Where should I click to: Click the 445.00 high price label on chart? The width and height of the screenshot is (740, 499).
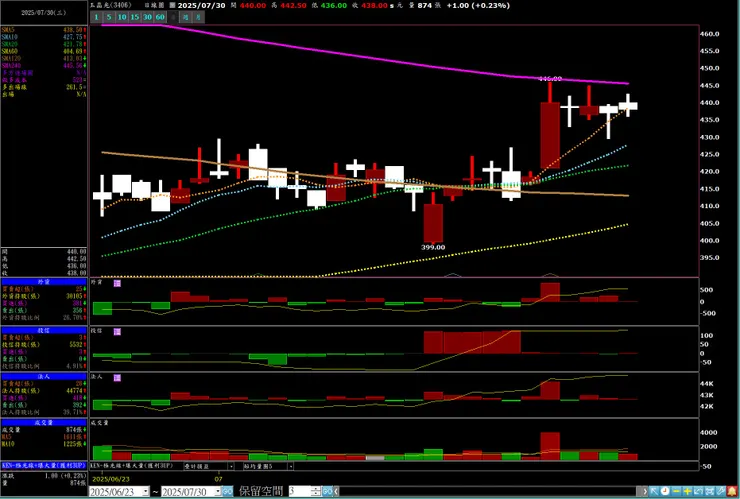(550, 79)
